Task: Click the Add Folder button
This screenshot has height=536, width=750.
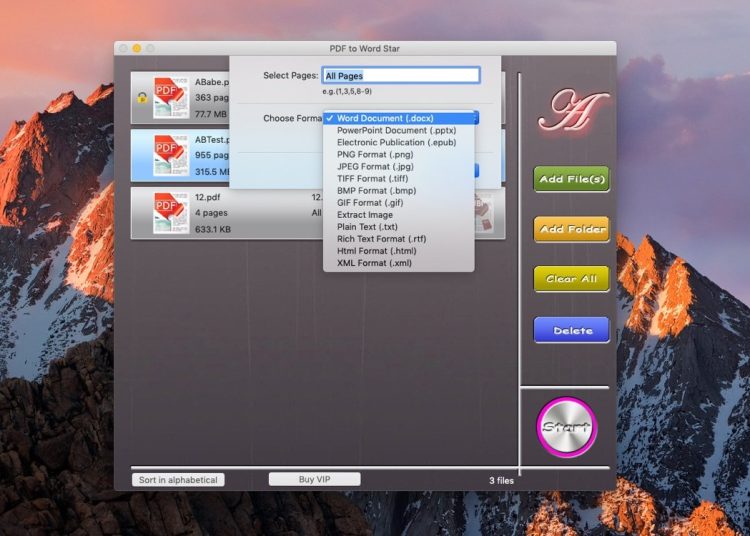Action: [571, 229]
